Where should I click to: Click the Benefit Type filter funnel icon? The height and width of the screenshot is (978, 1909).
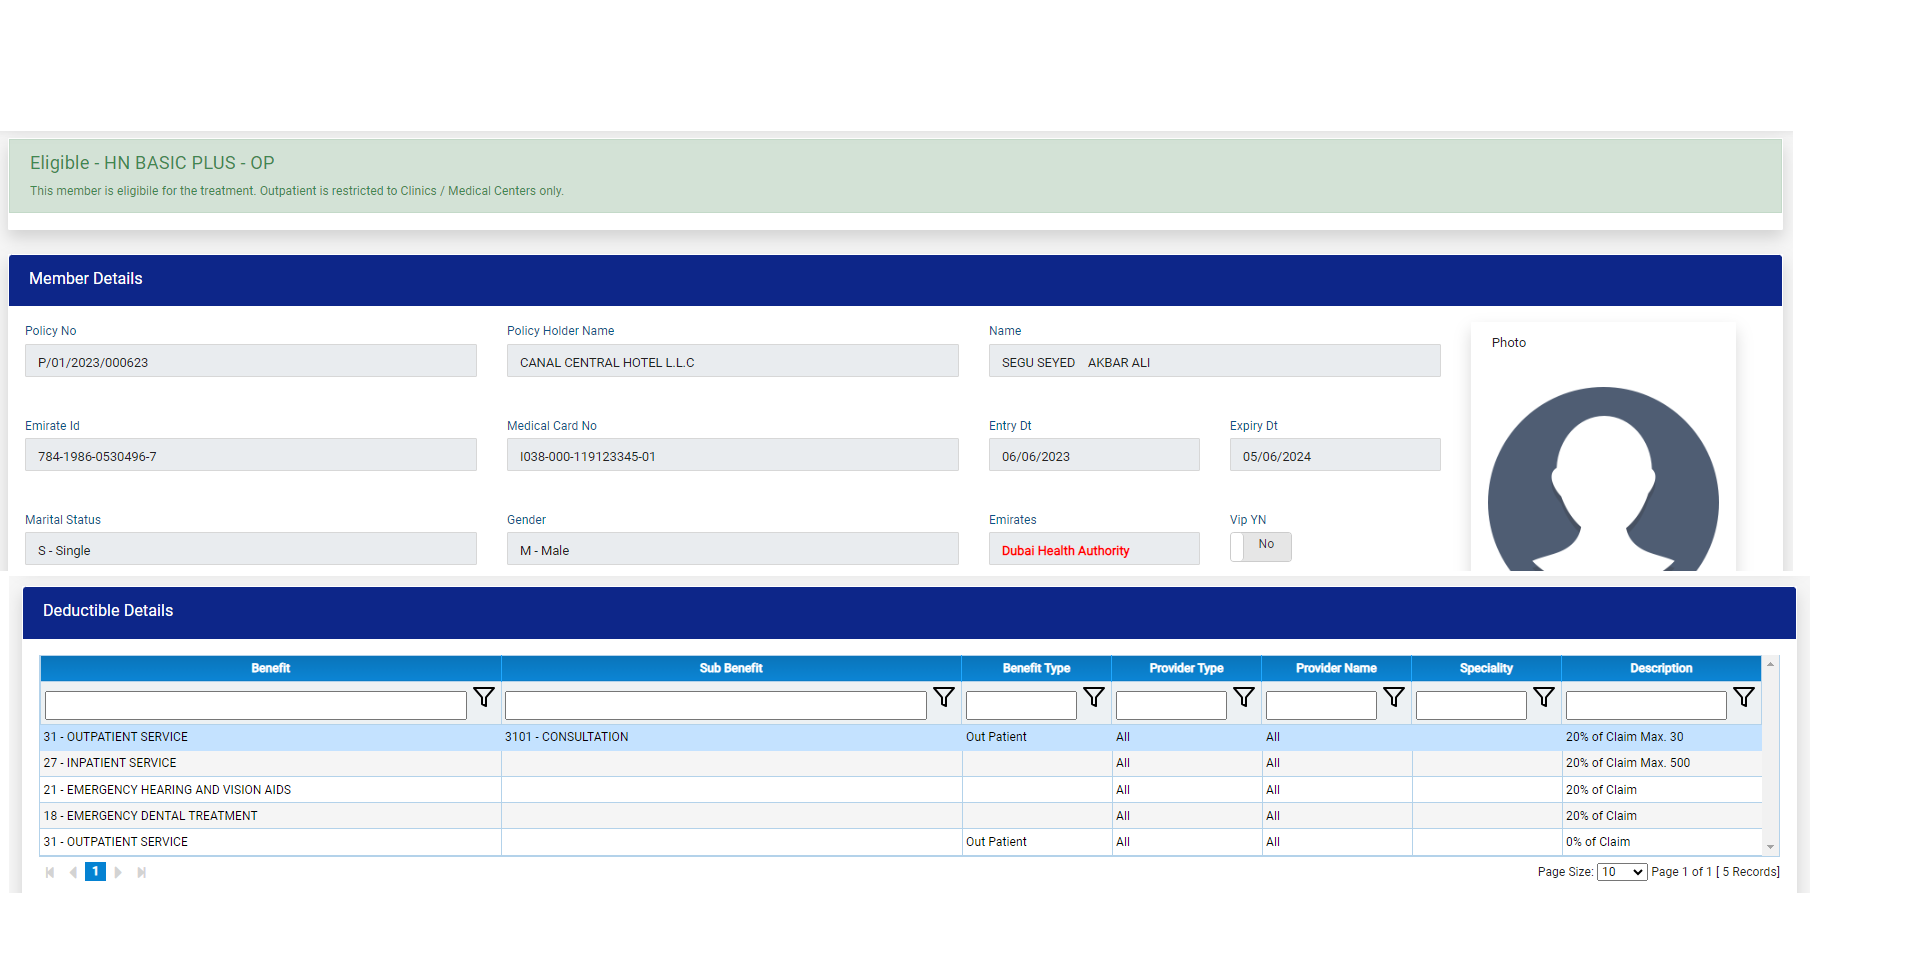coord(1093,697)
